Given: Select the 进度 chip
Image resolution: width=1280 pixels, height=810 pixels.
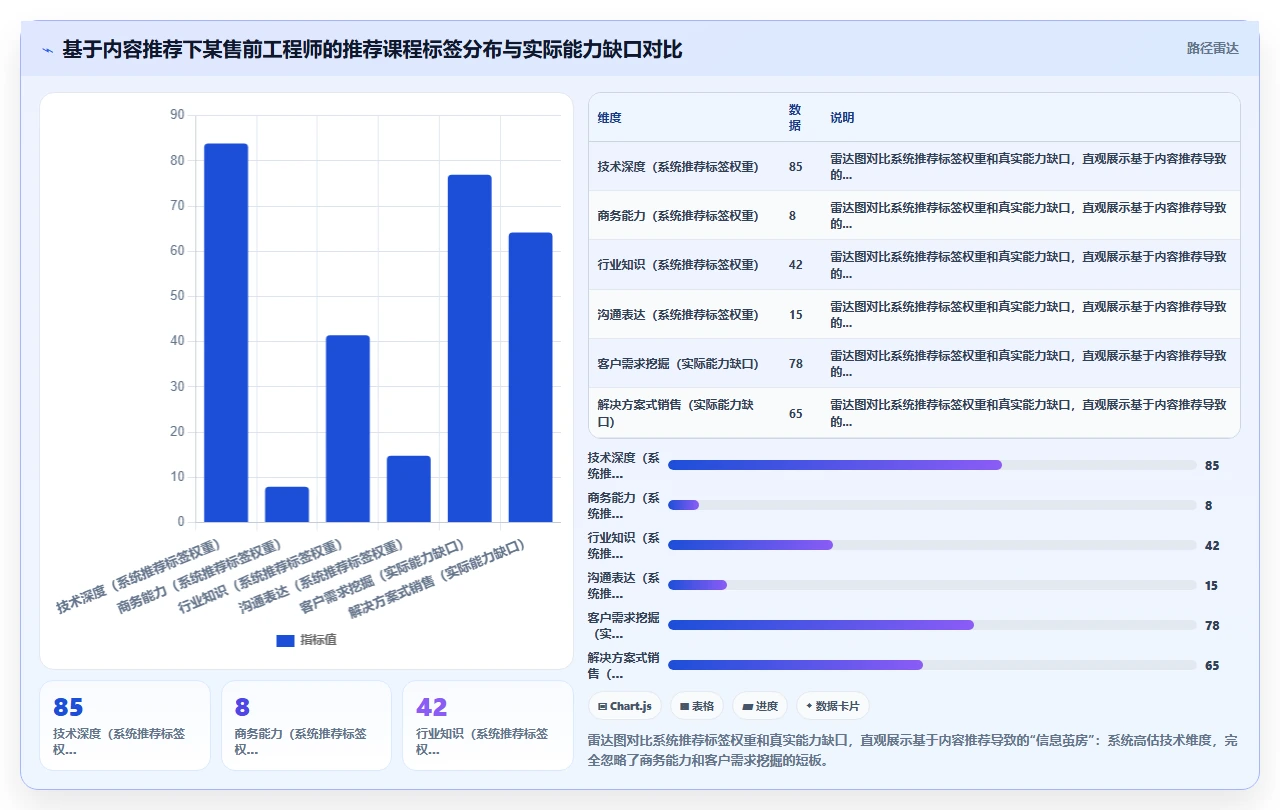Looking at the screenshot, I should point(760,706).
